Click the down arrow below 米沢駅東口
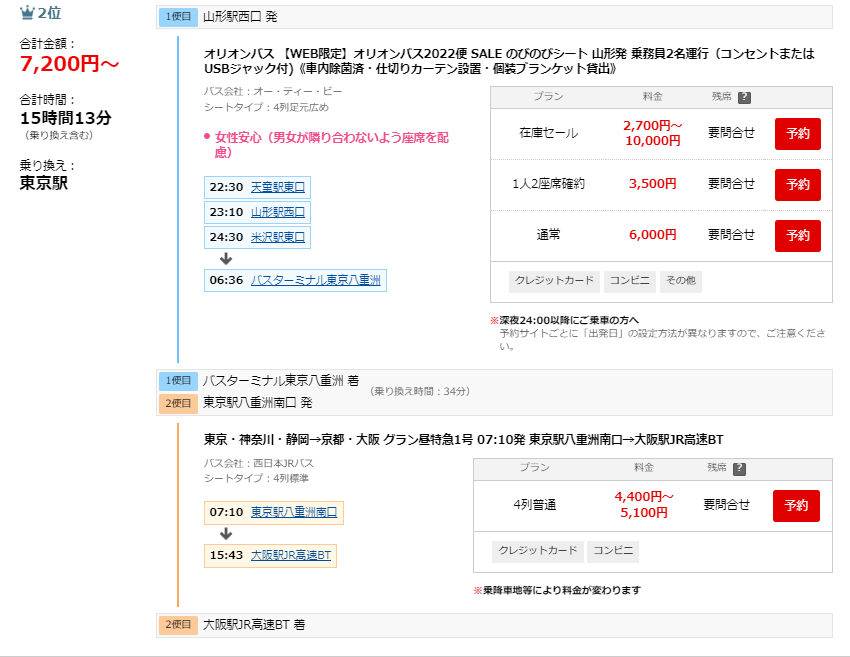This screenshot has height=657, width=850. click(226, 258)
